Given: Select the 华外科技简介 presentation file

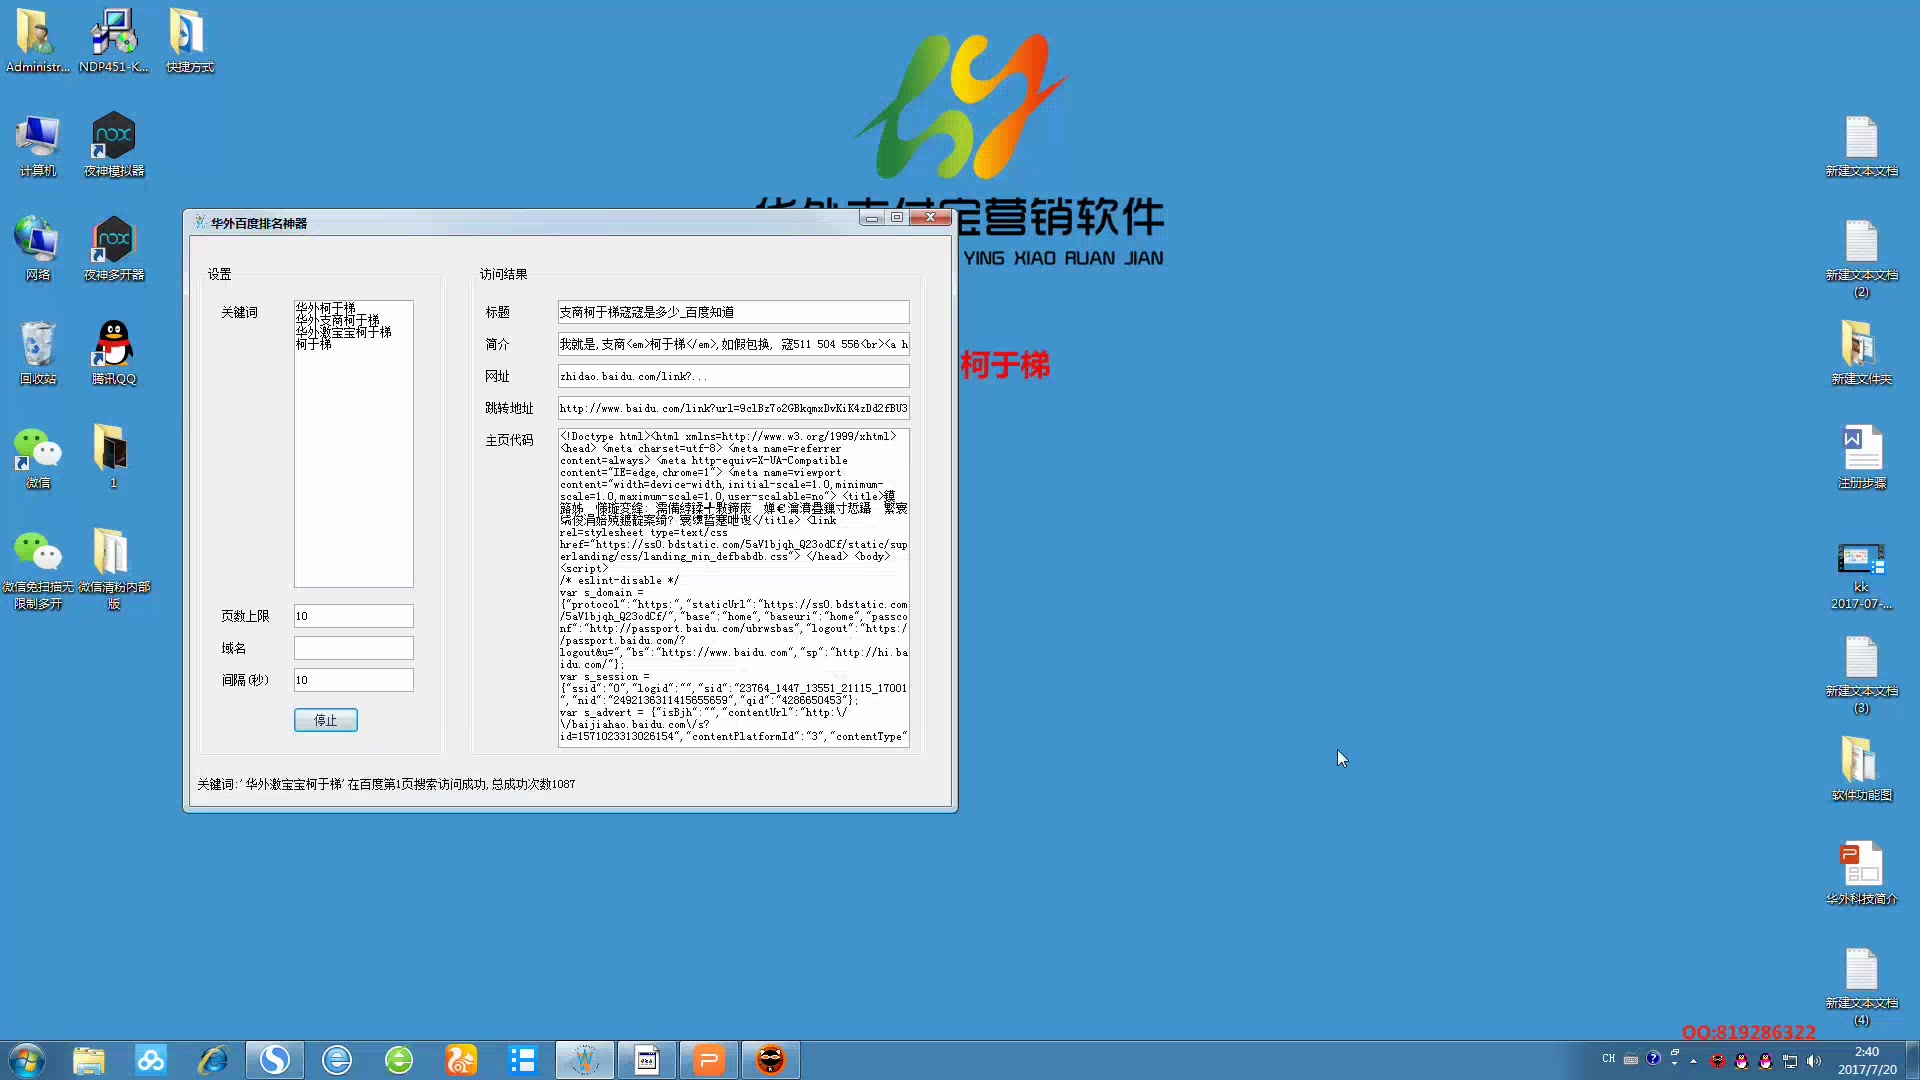Looking at the screenshot, I should (x=1861, y=873).
